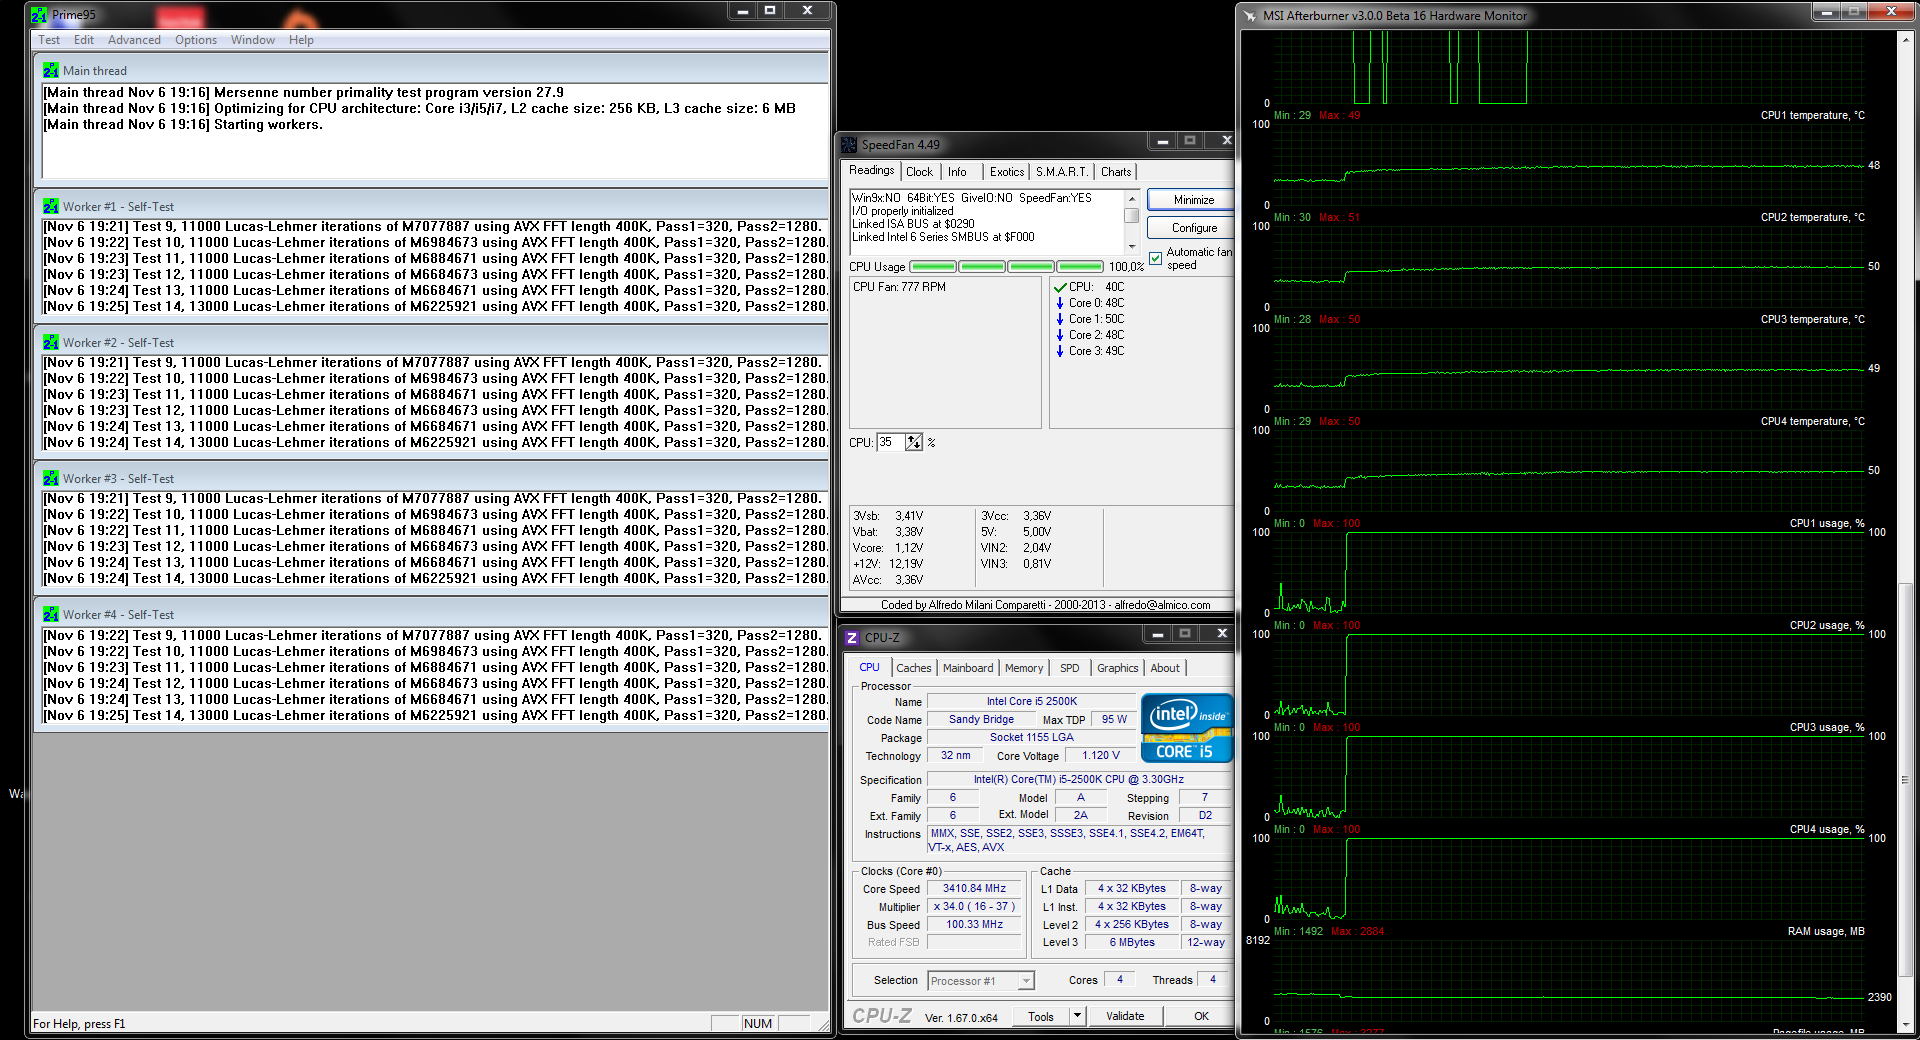
Task: Switch to the Charts tab in SpeedFan
Action: (1116, 172)
